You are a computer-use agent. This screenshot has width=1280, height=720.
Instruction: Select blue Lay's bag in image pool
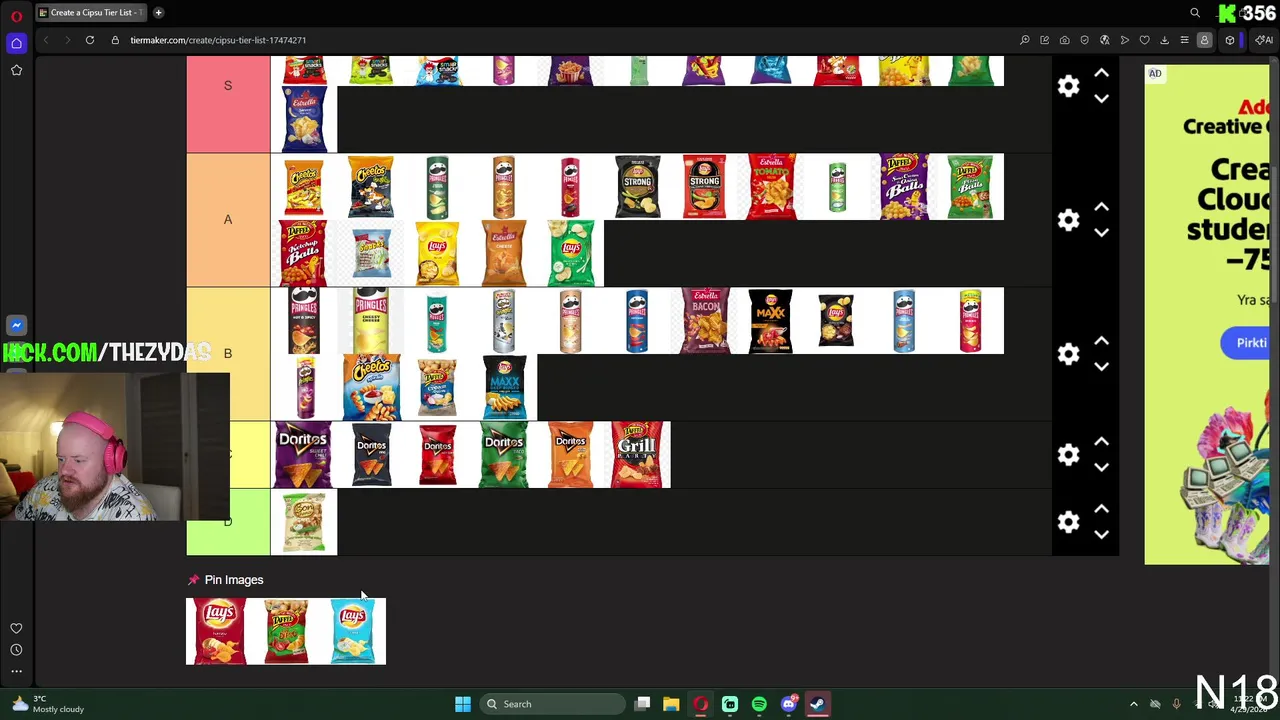(352, 631)
